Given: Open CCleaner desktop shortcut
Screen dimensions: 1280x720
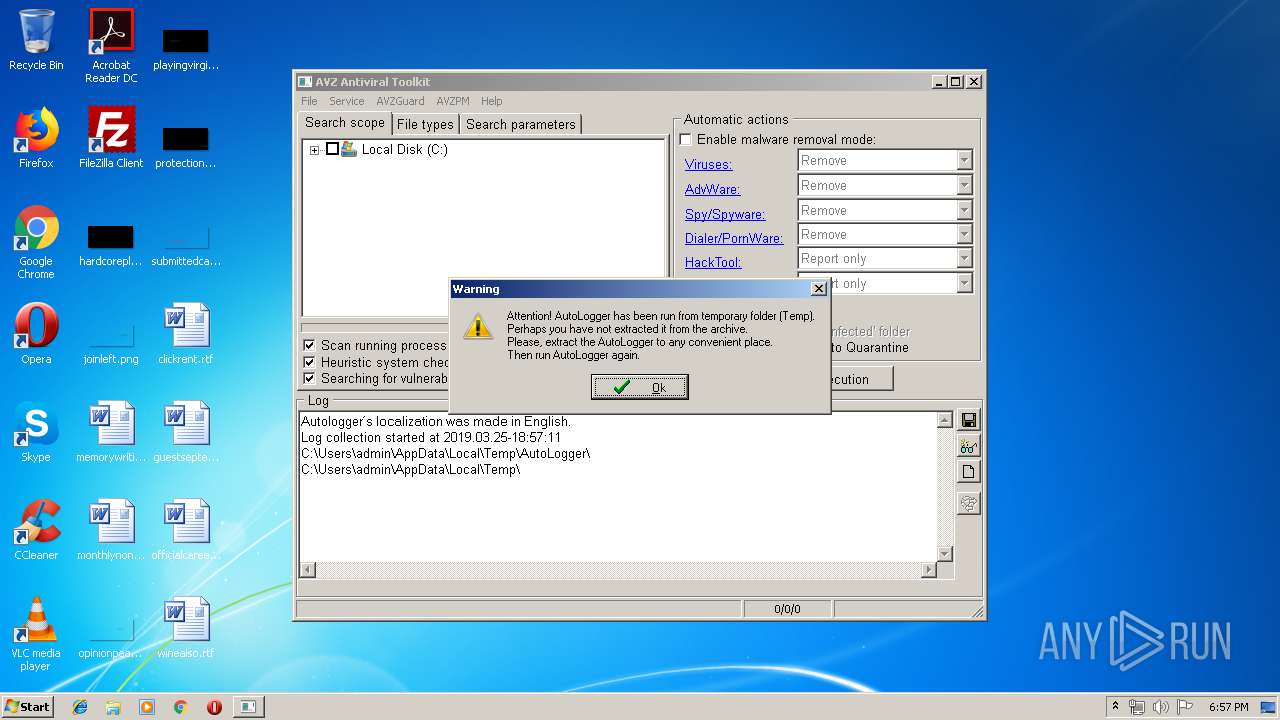Looking at the screenshot, I should coord(36,530).
